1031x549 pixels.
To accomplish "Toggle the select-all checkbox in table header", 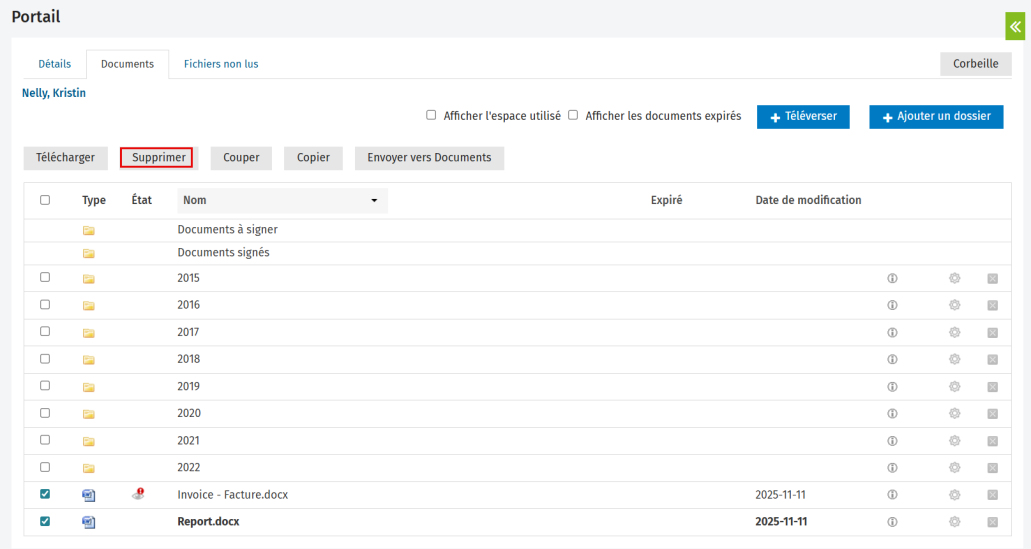I will pos(45,200).
